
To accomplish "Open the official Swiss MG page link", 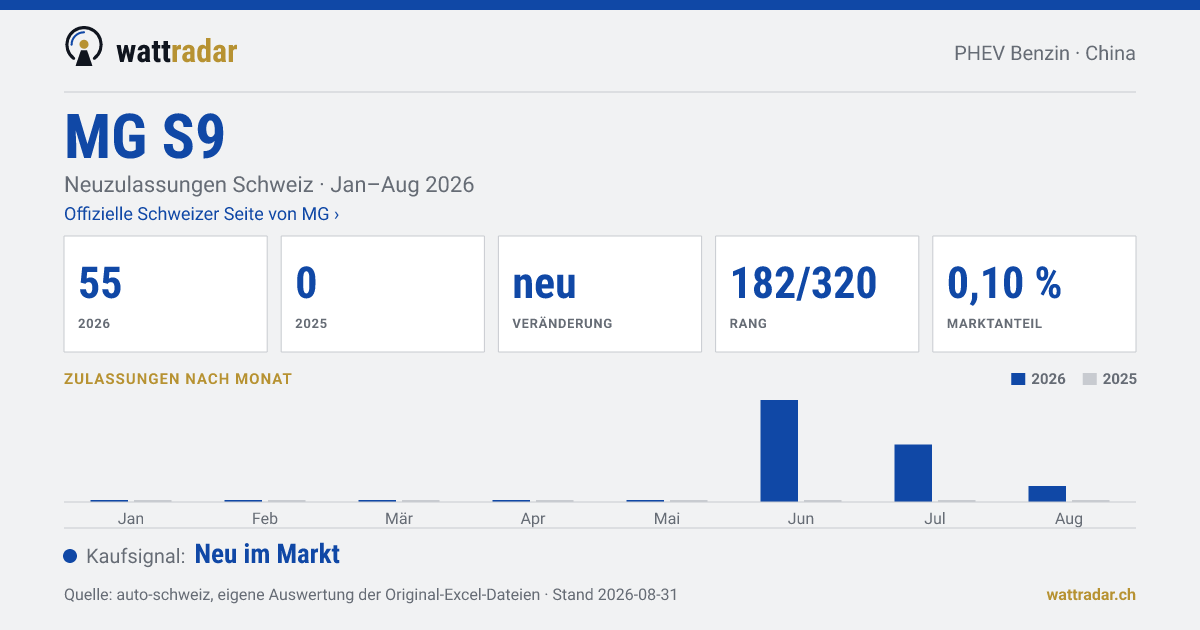I will tap(201, 214).
